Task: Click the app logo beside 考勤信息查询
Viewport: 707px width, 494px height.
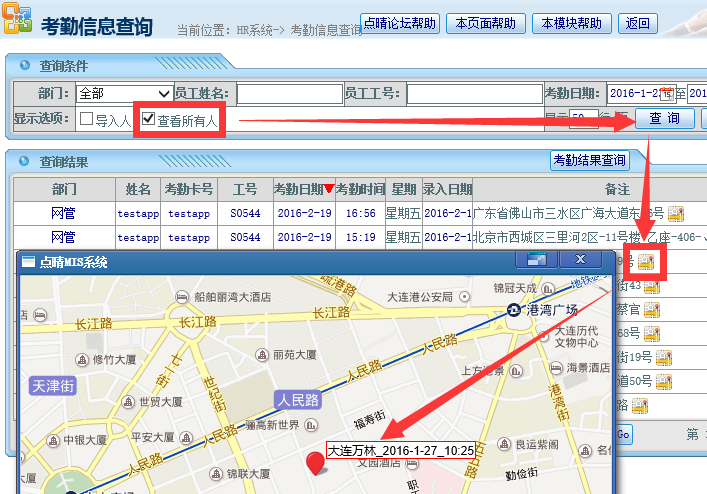Action: (17, 18)
